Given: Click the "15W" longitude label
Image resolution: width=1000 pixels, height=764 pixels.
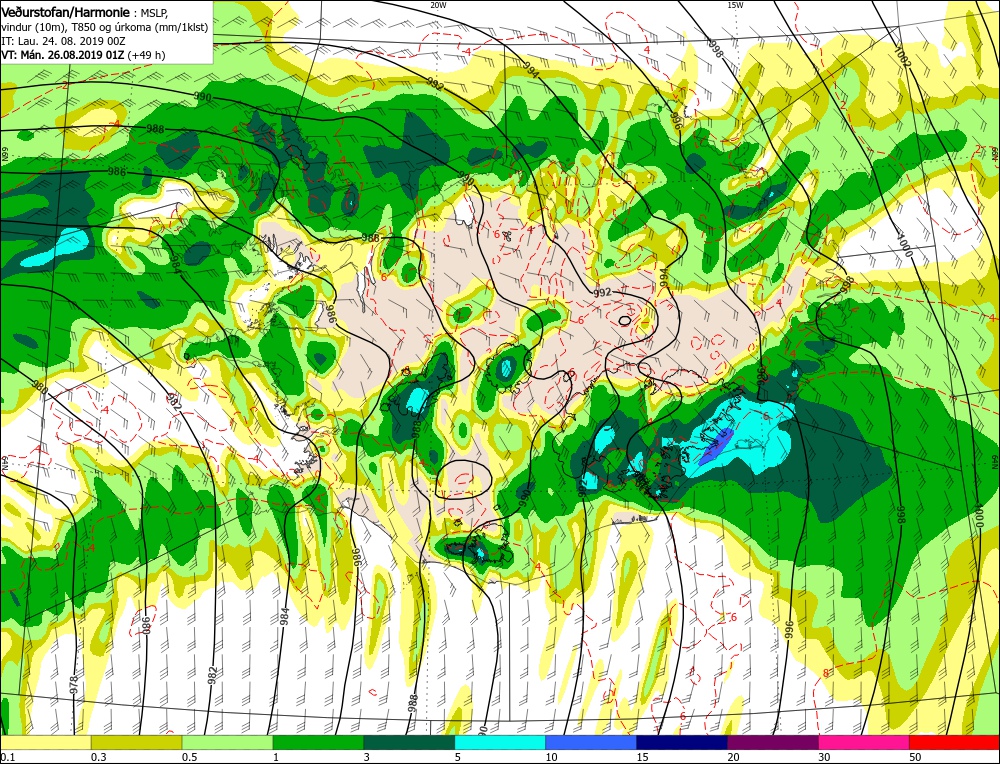Looking at the screenshot, I should [735, 4].
